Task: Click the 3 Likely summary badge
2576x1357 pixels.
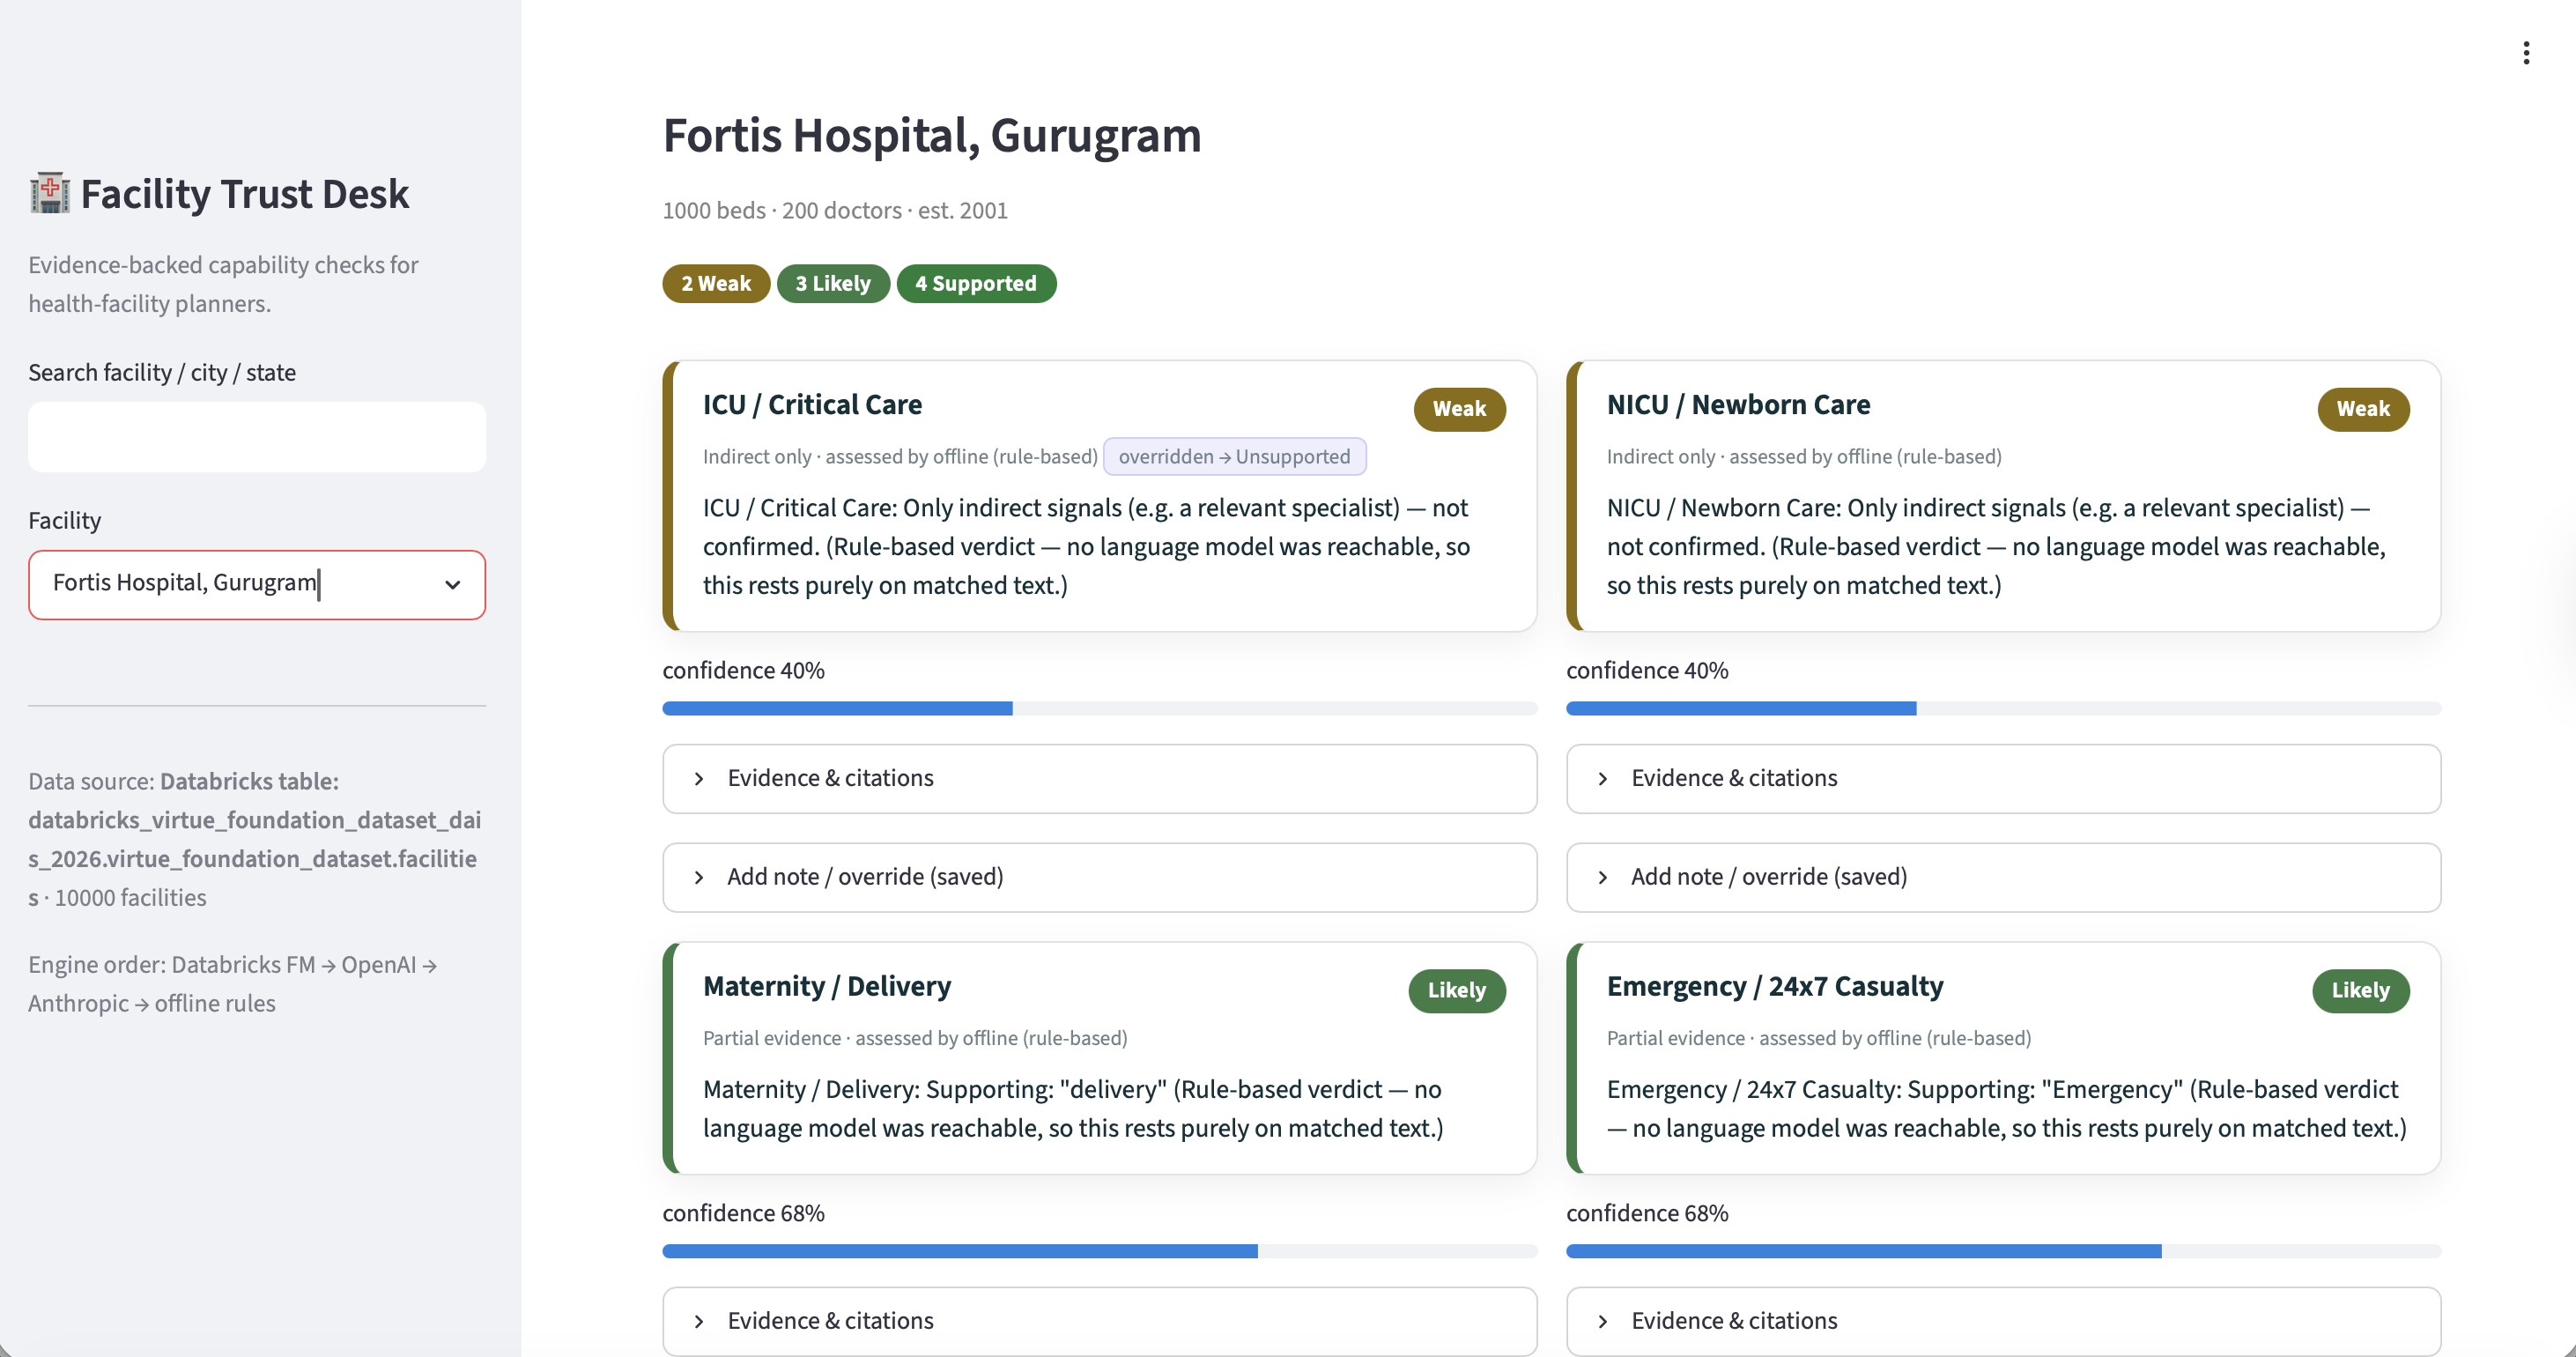Action: coord(833,284)
